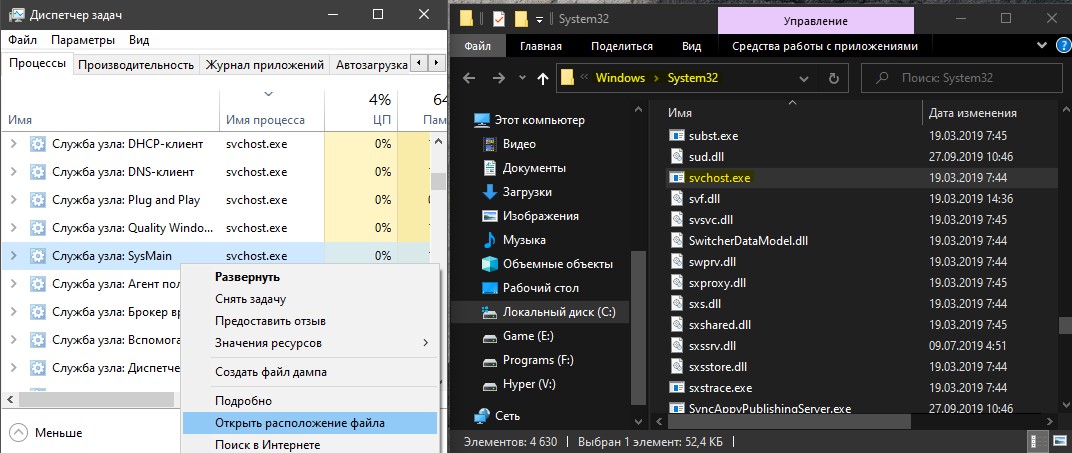1072x453 pixels.
Task: Select subst.exe file in list
Action: tap(713, 136)
